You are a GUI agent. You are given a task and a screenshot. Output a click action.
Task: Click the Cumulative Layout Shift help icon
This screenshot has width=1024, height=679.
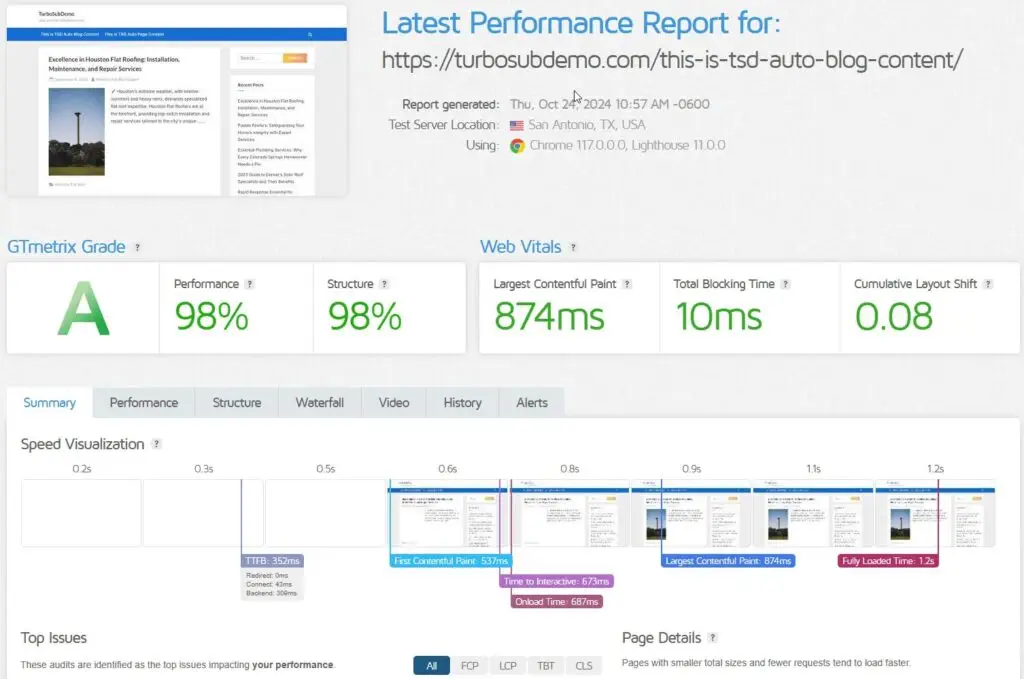[988, 284]
